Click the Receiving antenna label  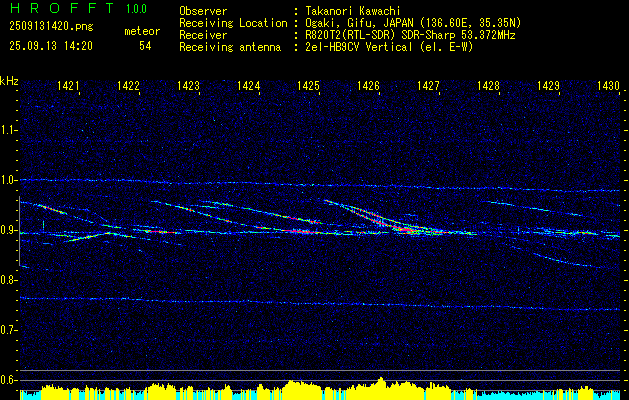(x=230, y=47)
